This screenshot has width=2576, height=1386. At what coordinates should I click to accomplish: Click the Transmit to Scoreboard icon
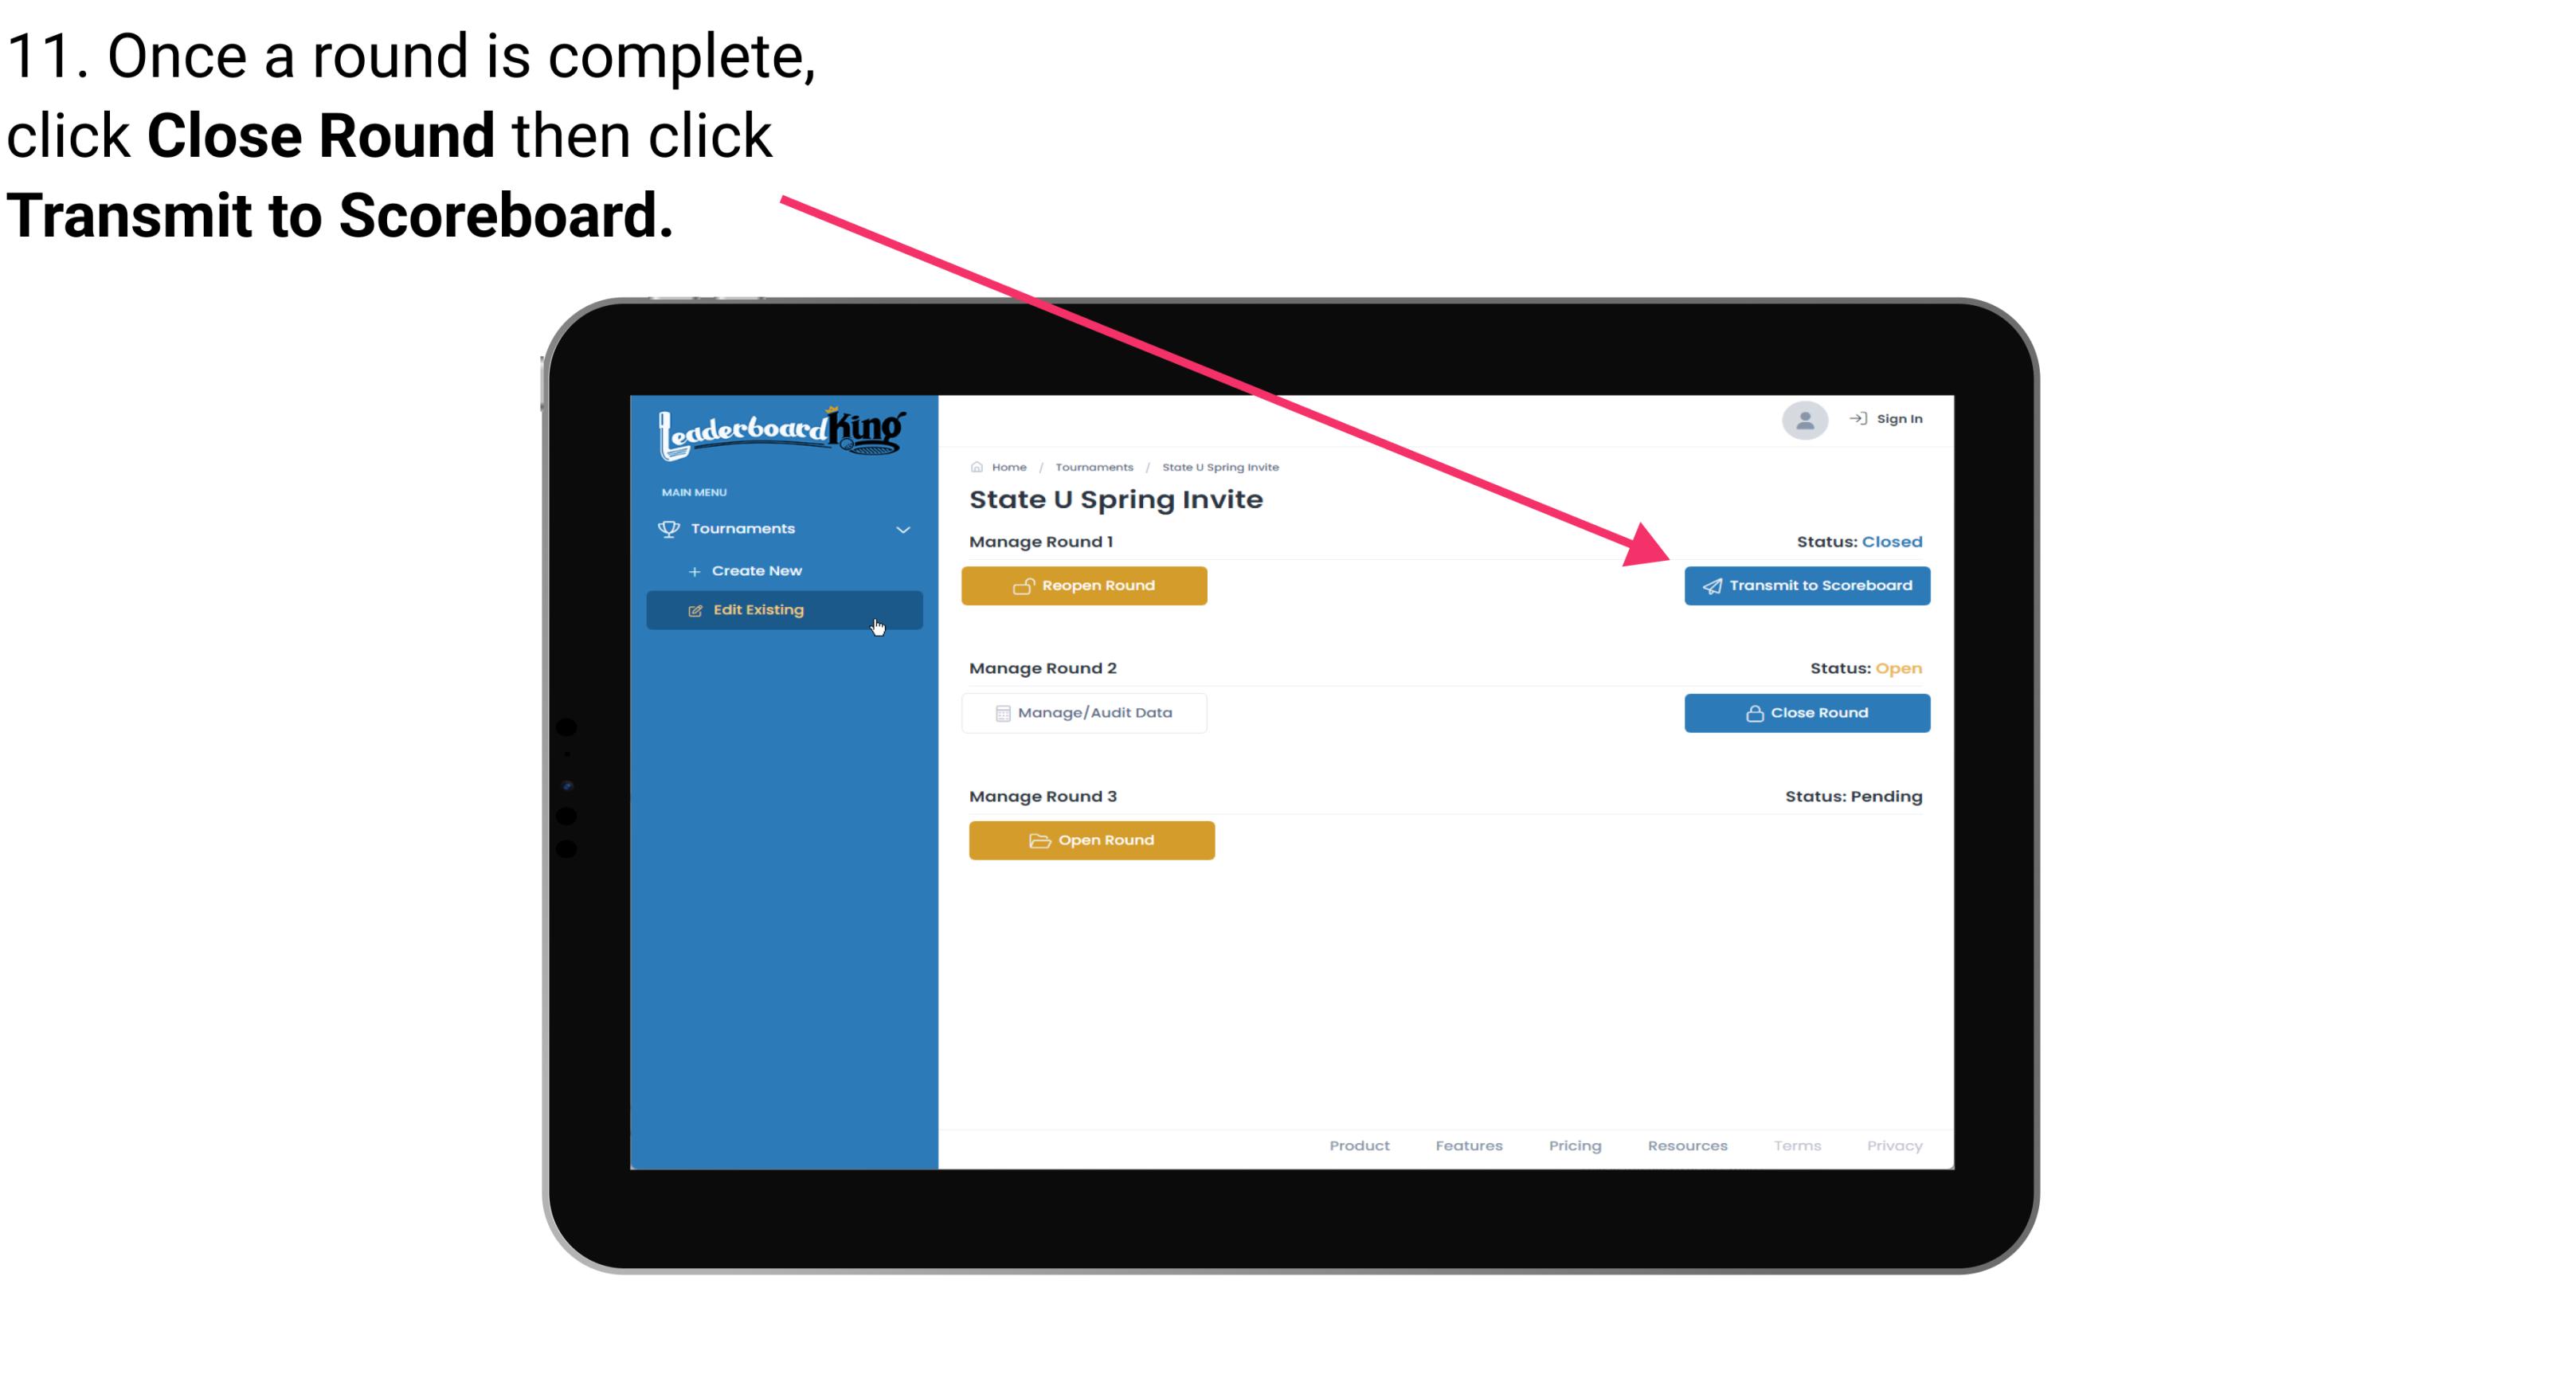click(x=1711, y=585)
